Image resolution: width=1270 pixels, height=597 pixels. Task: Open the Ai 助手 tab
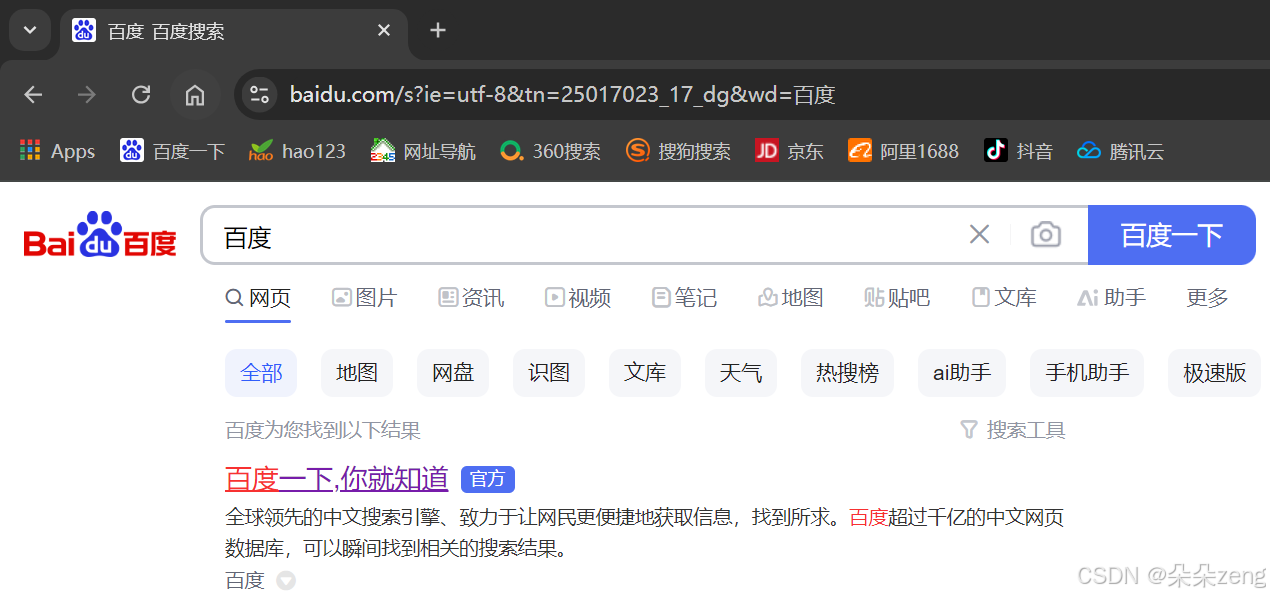click(x=1111, y=298)
